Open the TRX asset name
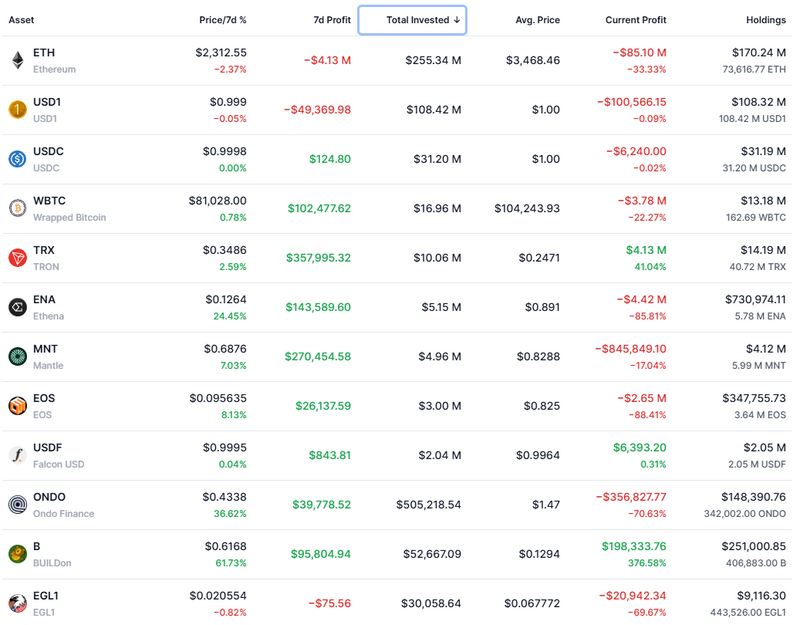This screenshot has height=625, width=800. pos(44,250)
